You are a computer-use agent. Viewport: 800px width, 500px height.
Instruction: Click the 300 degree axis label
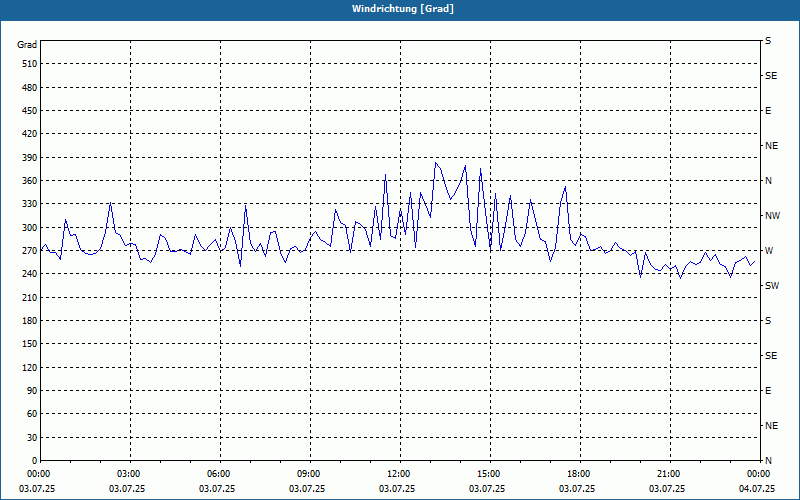(30, 228)
